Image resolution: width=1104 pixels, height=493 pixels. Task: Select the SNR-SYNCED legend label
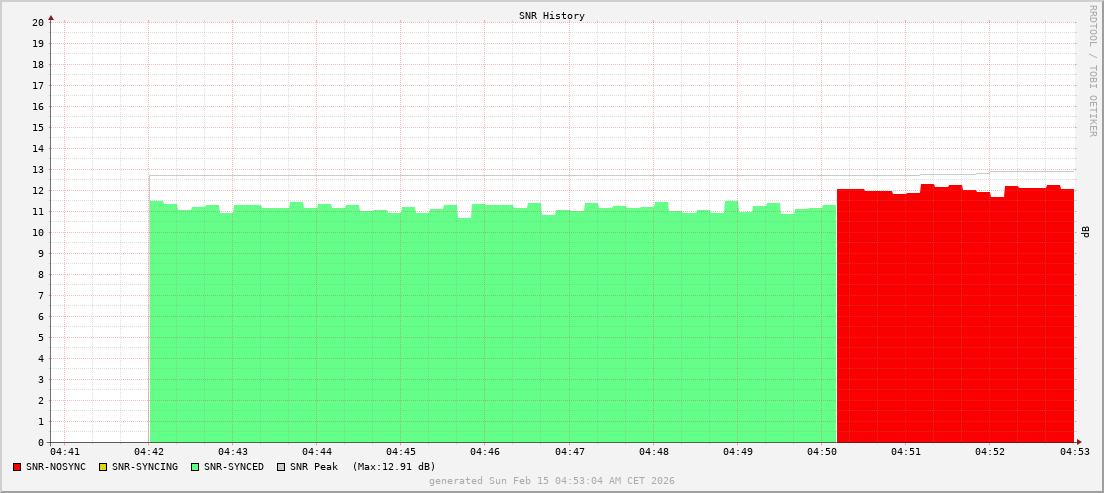click(234, 467)
